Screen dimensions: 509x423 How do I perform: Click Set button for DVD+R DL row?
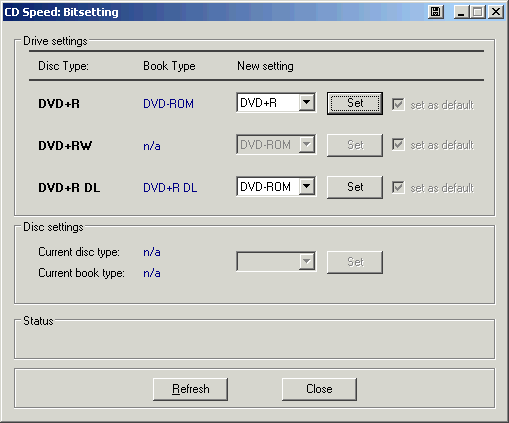(x=355, y=187)
